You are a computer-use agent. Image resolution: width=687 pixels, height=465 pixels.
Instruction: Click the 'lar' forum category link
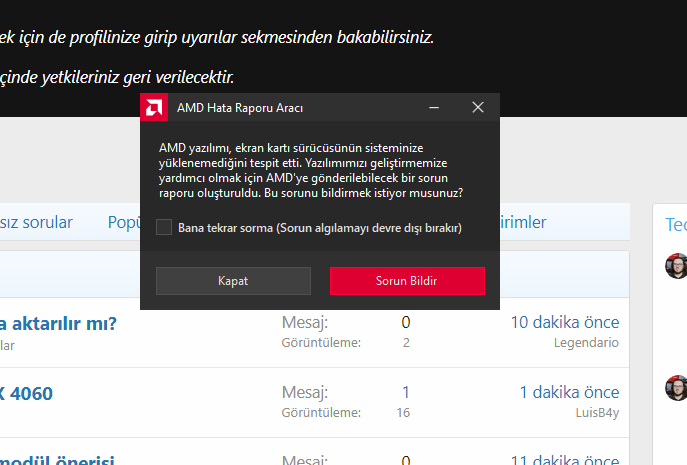[7, 346]
